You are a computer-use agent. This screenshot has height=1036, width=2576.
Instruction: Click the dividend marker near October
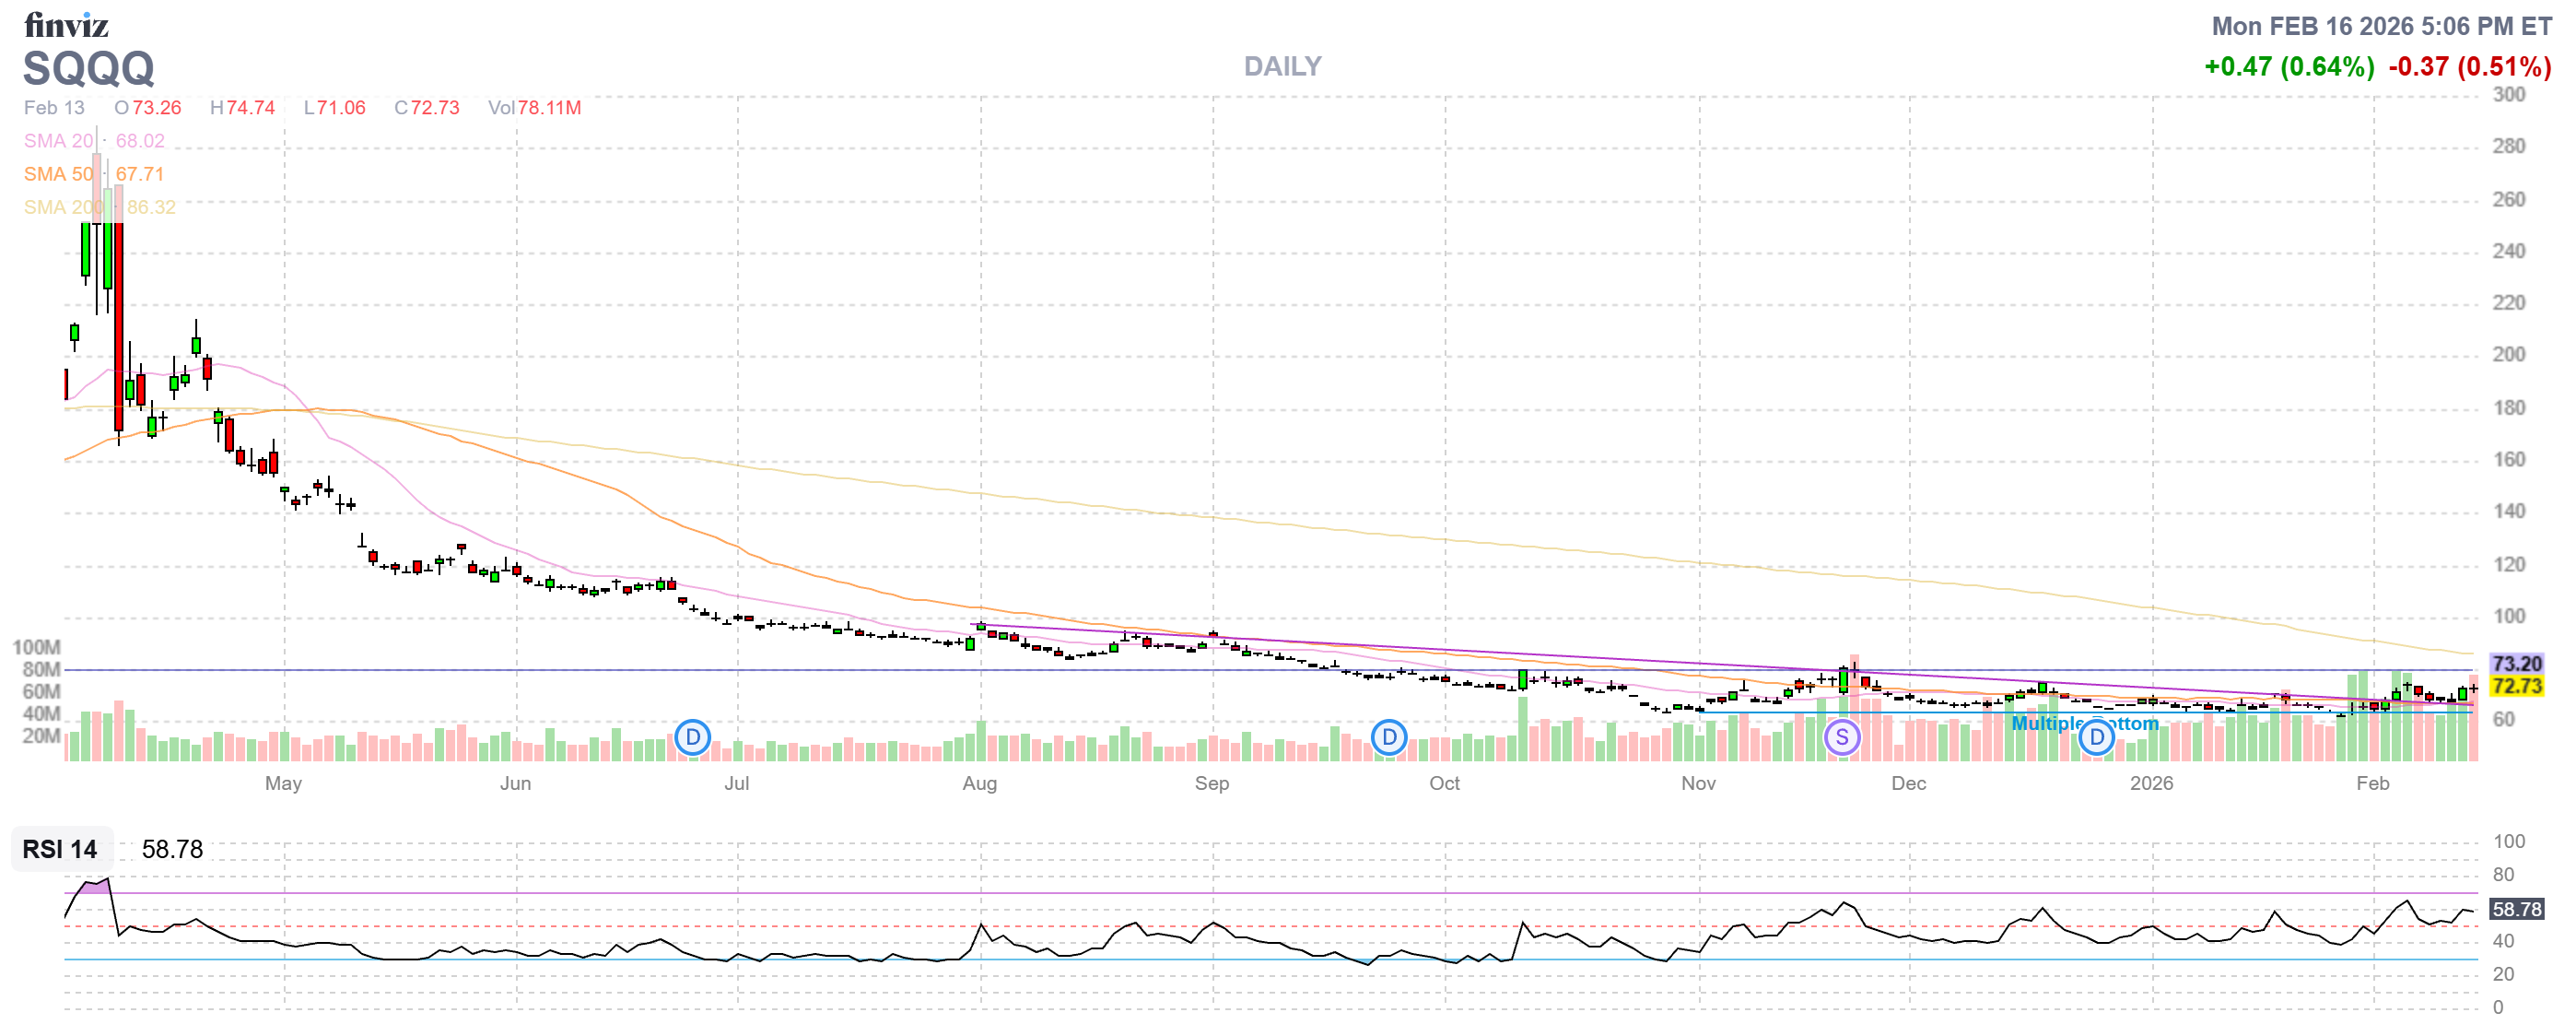point(1388,738)
